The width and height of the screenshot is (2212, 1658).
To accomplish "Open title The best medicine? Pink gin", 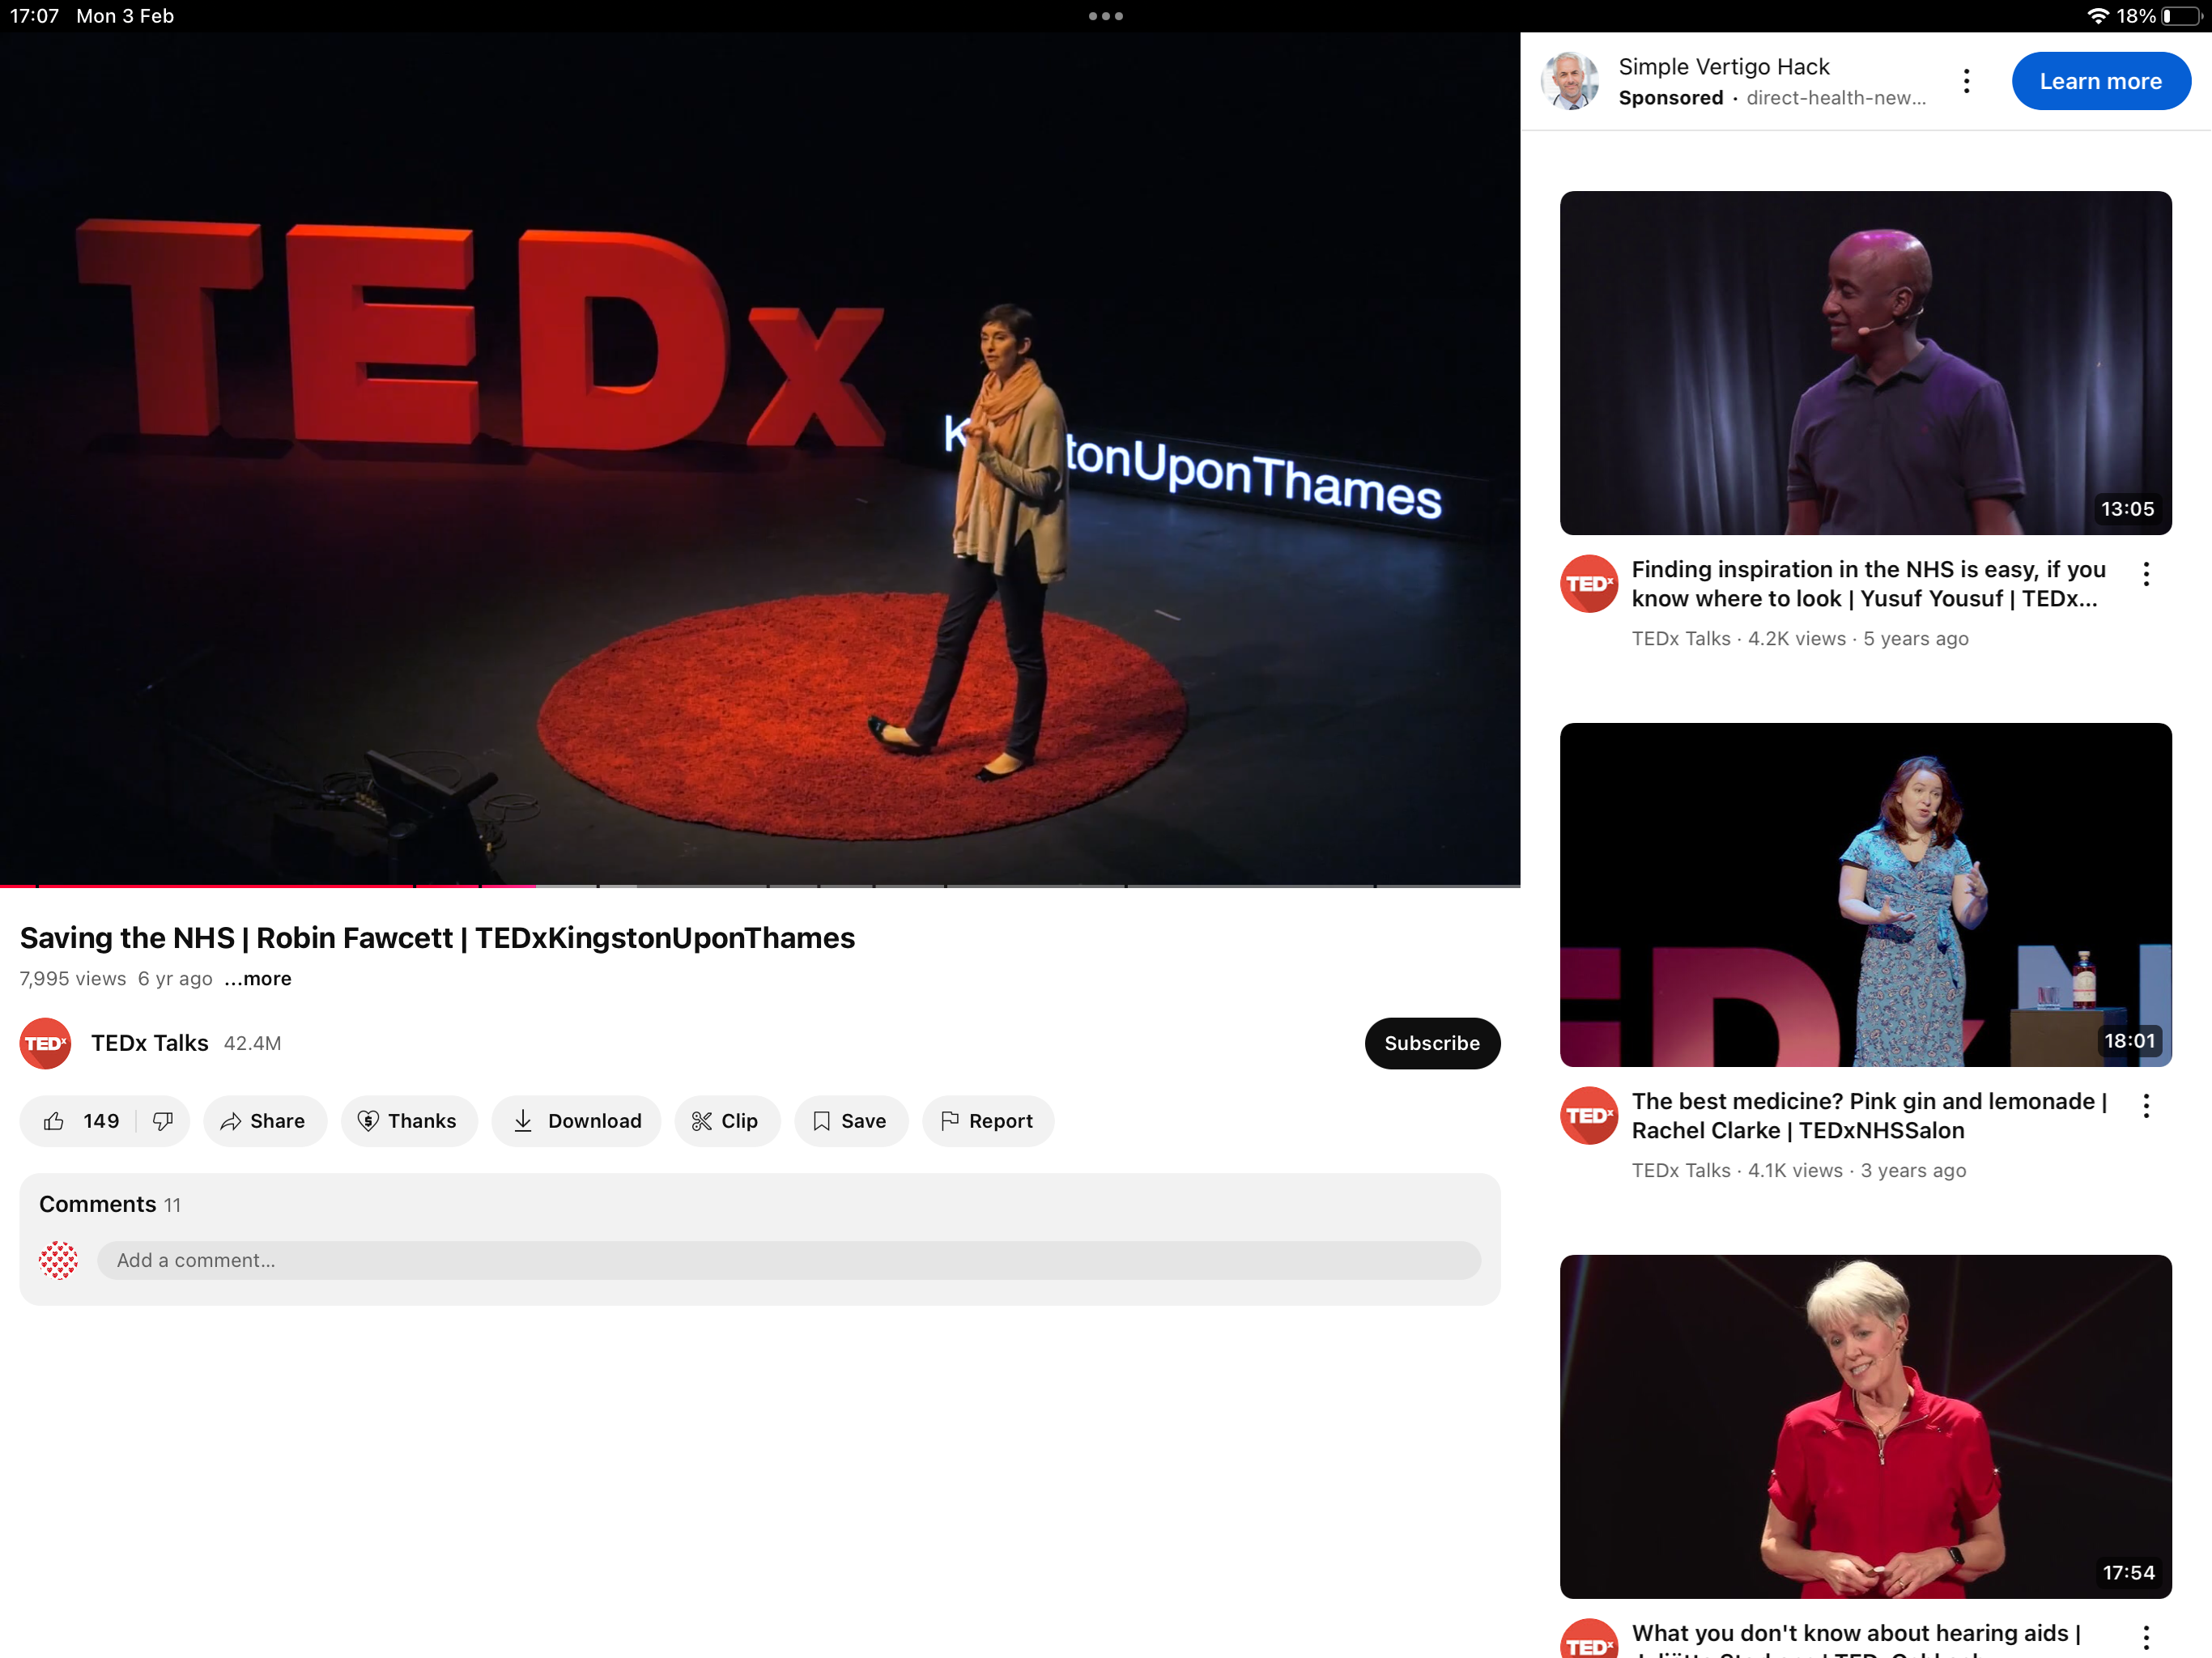I will coord(1869,1116).
